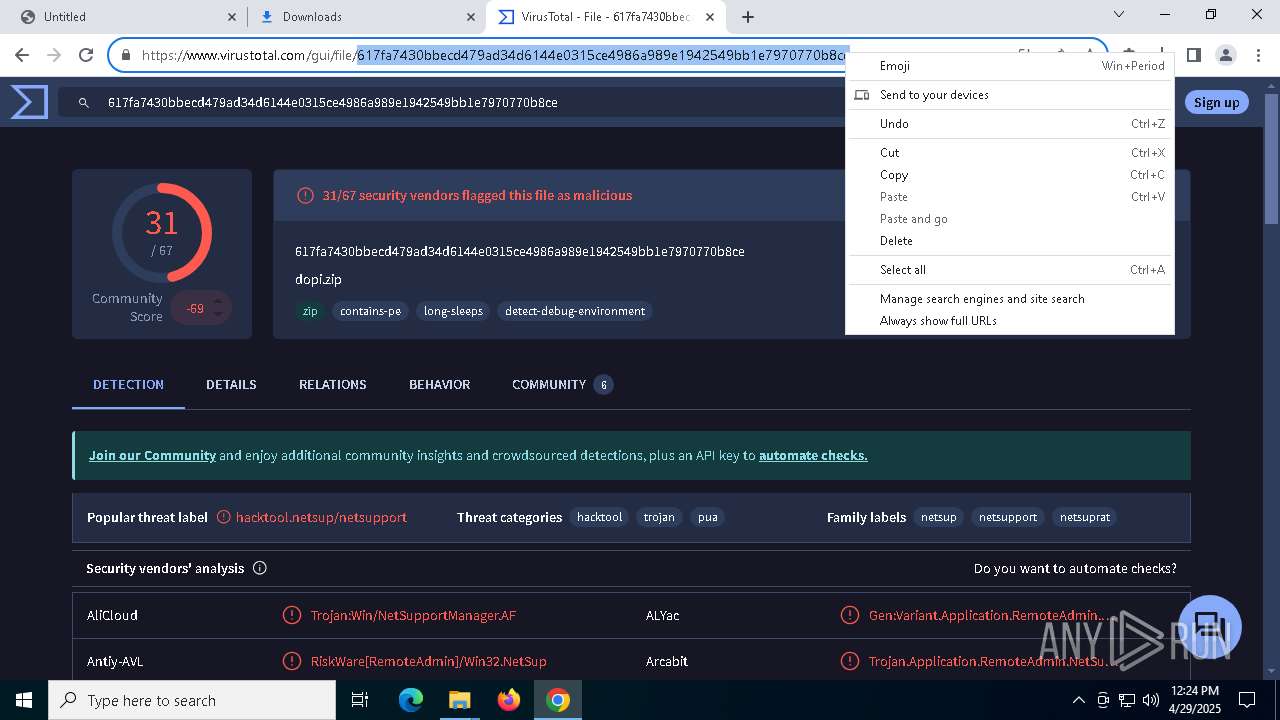The width and height of the screenshot is (1280, 720).
Task: Select Always show full URLs
Action: pyautogui.click(x=1010, y=321)
